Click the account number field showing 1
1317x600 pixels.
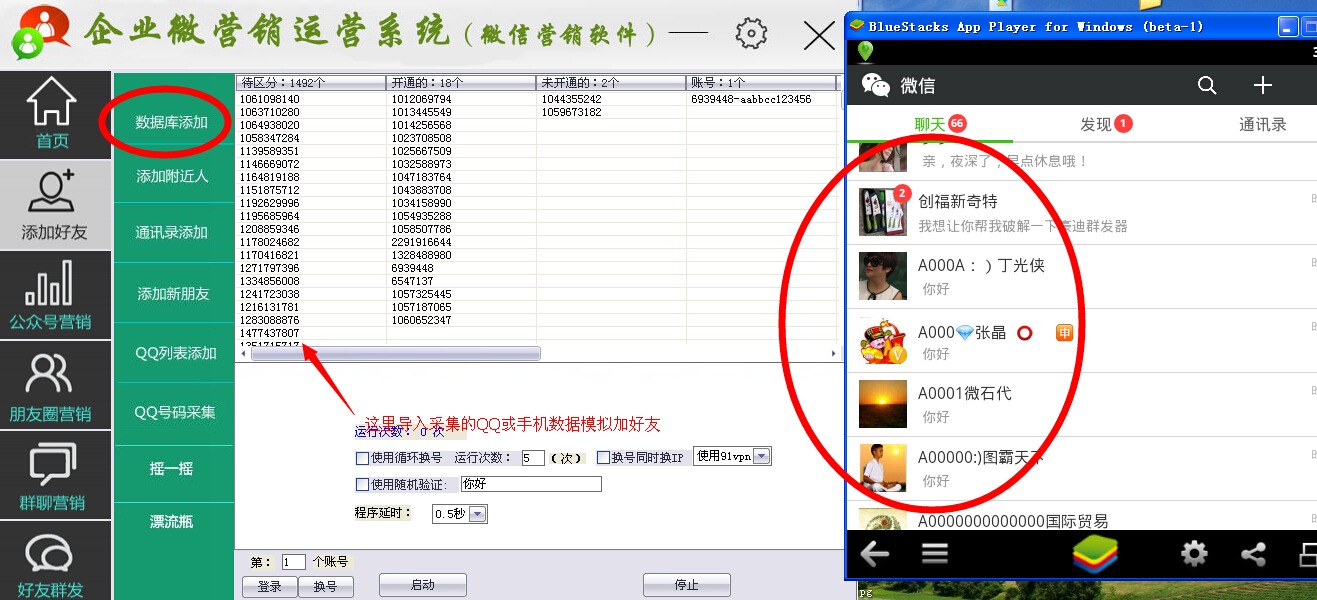294,562
